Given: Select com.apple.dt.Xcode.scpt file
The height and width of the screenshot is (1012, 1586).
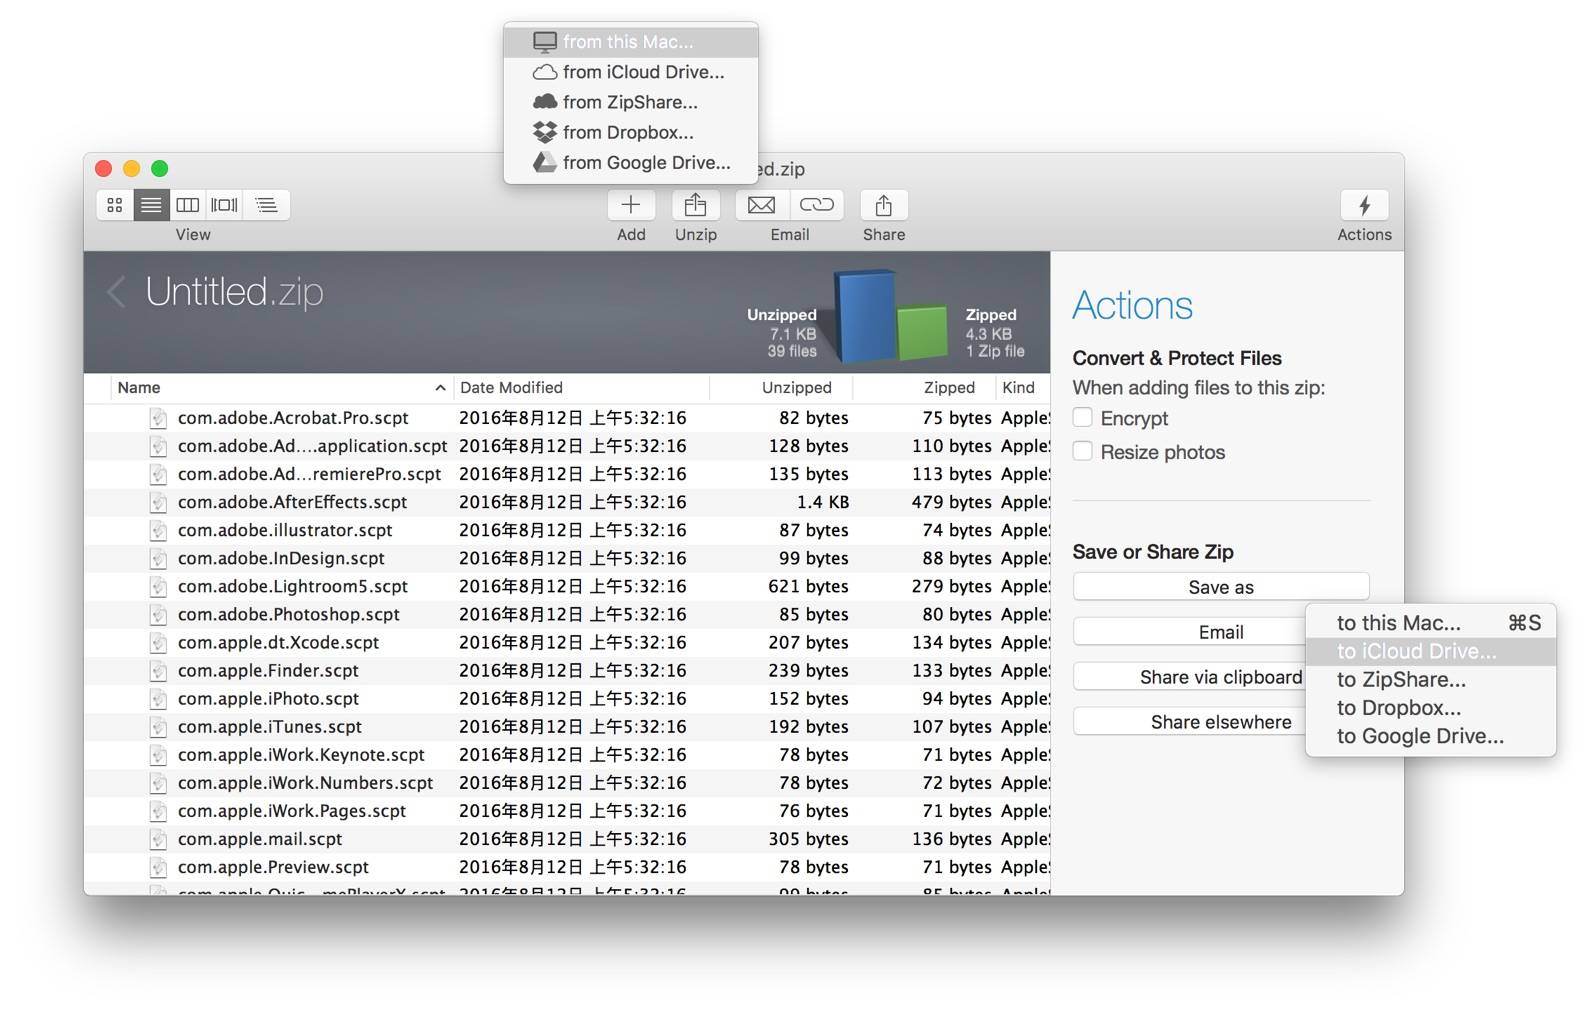Looking at the screenshot, I should click(x=567, y=642).
